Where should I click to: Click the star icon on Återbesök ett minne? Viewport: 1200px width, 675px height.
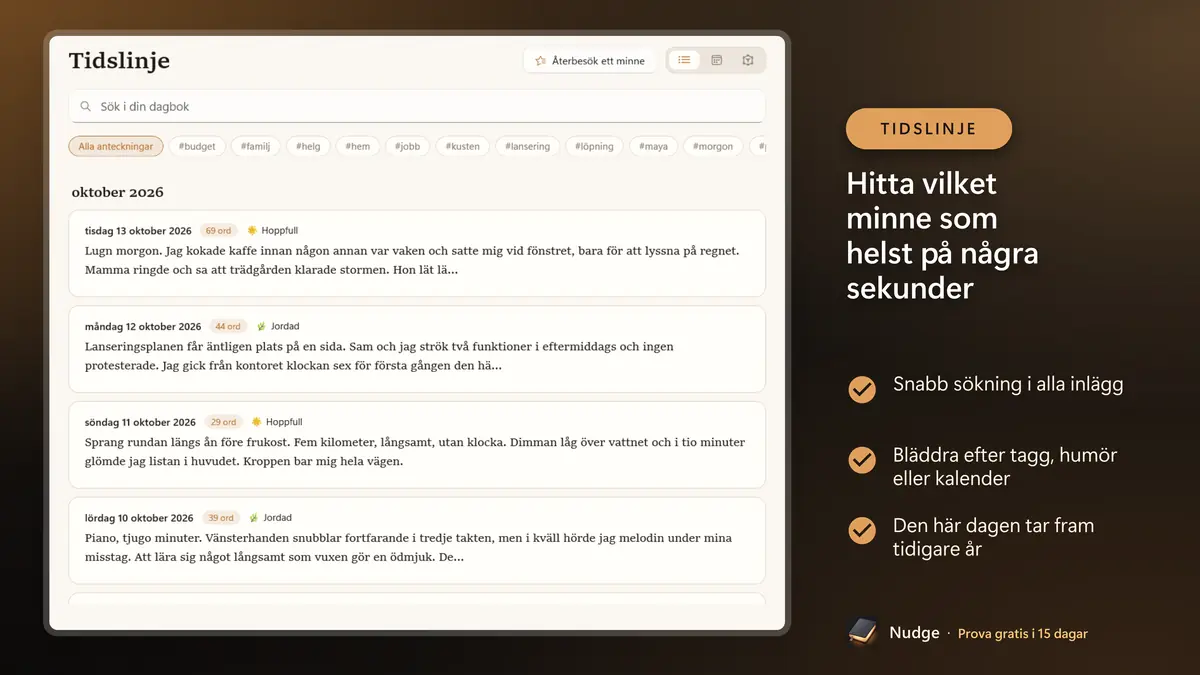540,61
